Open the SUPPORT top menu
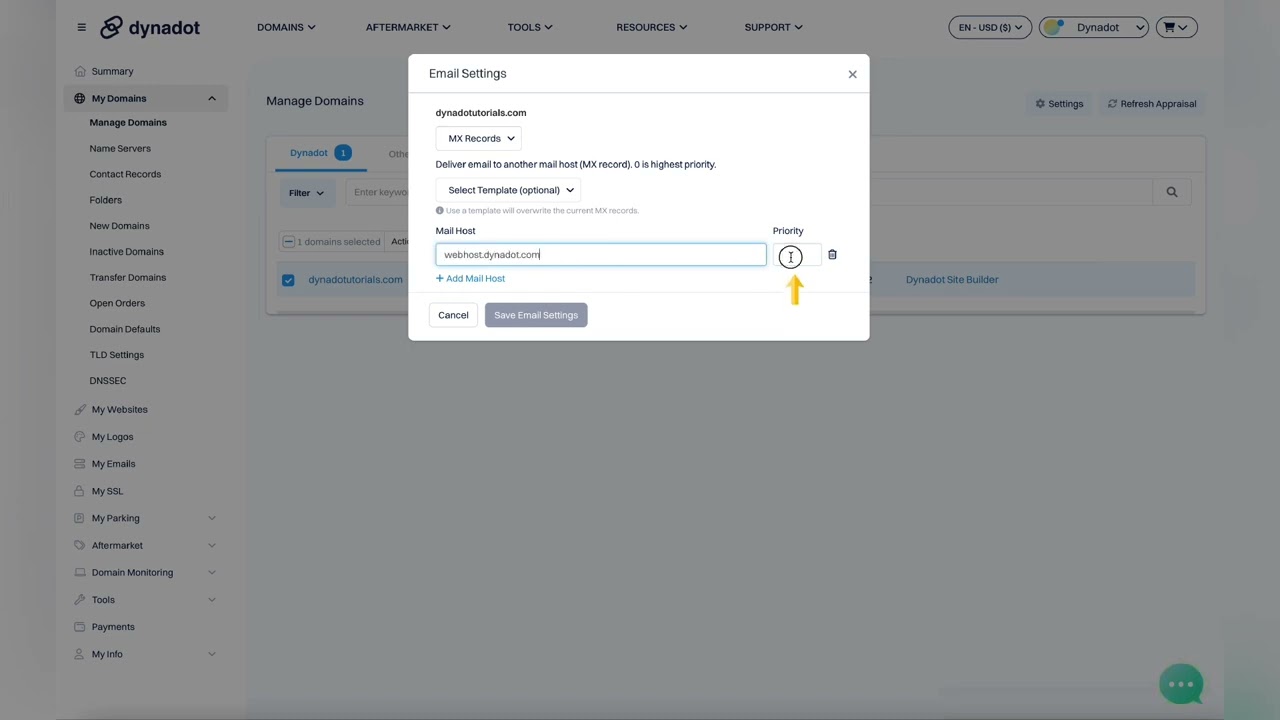Viewport: 1280px width, 720px height. (773, 27)
